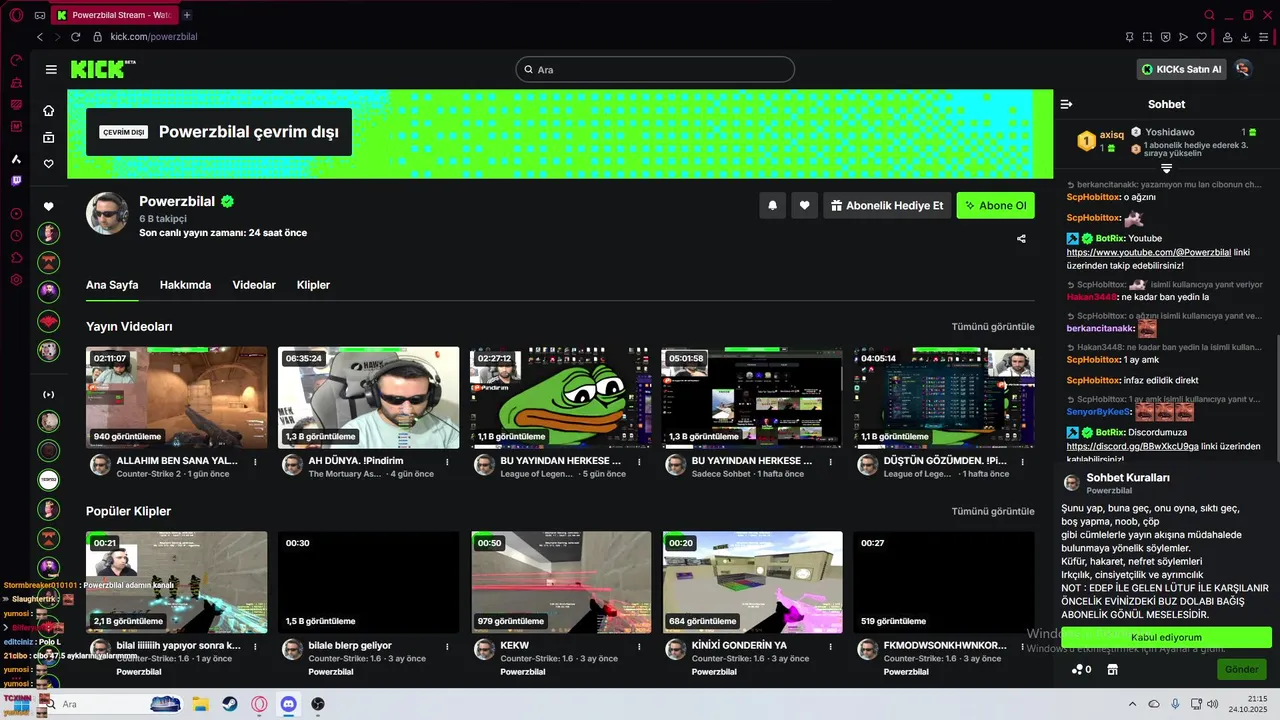View all Popüler Klipler via Tümünü görüntüle

993,511
